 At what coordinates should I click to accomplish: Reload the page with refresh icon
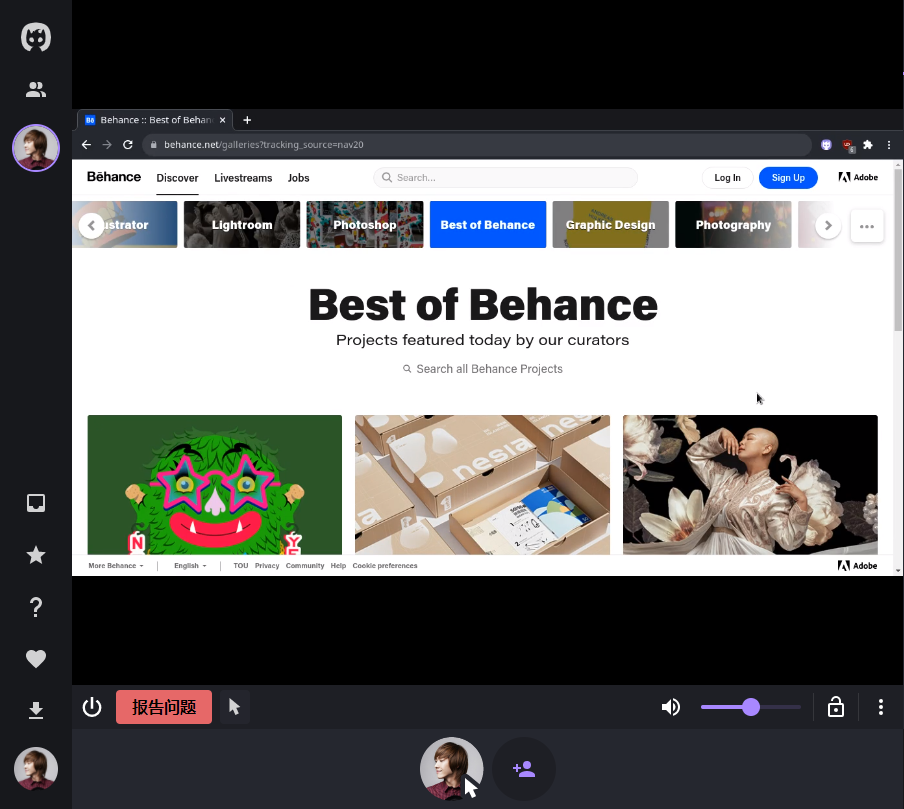coord(128,145)
